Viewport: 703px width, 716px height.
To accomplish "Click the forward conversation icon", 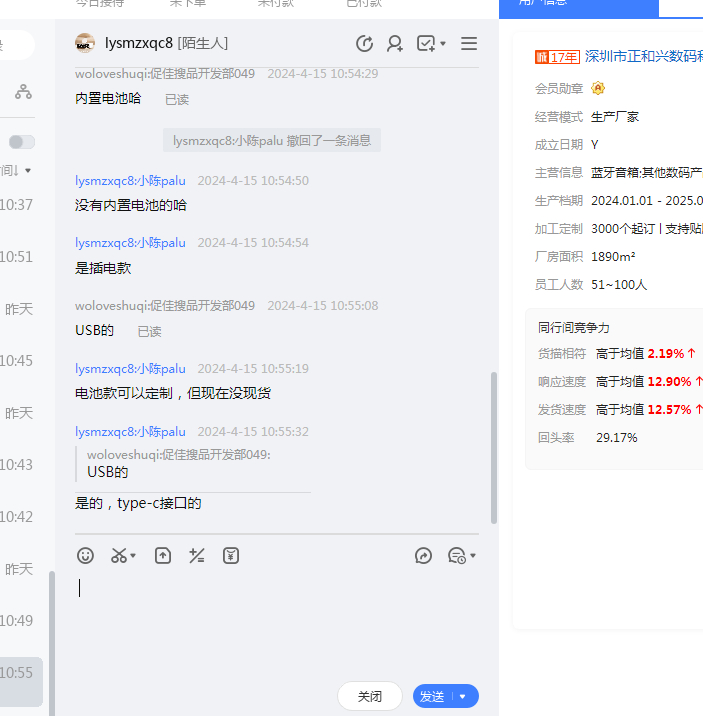I will tap(424, 556).
